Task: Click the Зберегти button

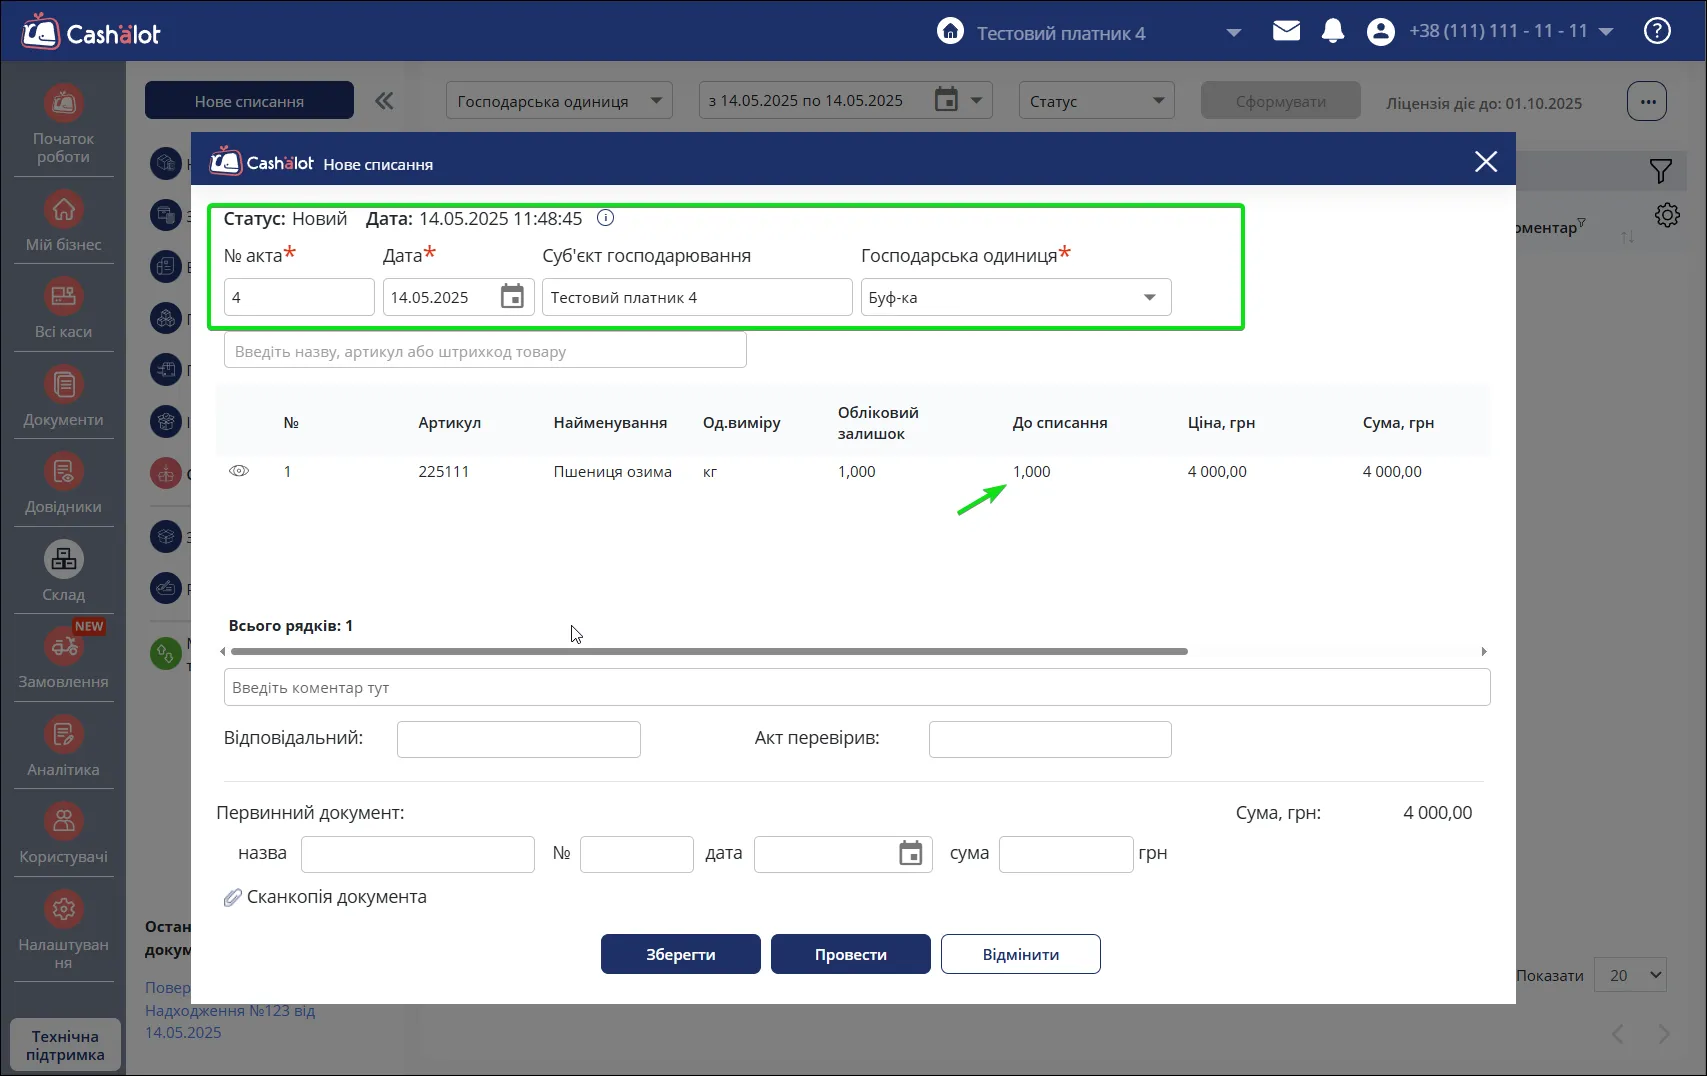Action: point(681,954)
